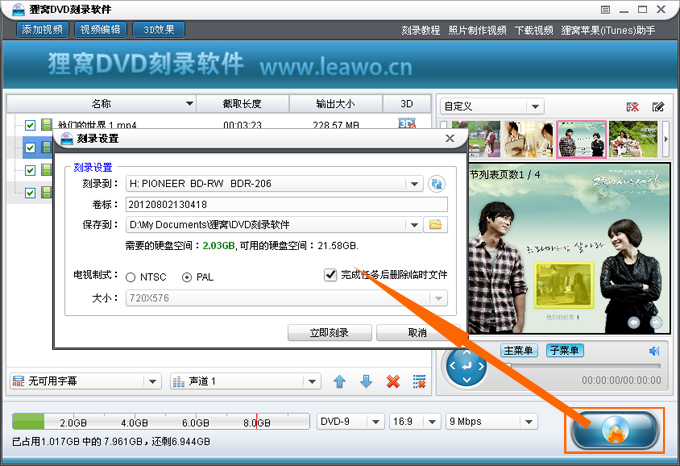Switch to the submenu tab

pyautogui.click(x=565, y=350)
